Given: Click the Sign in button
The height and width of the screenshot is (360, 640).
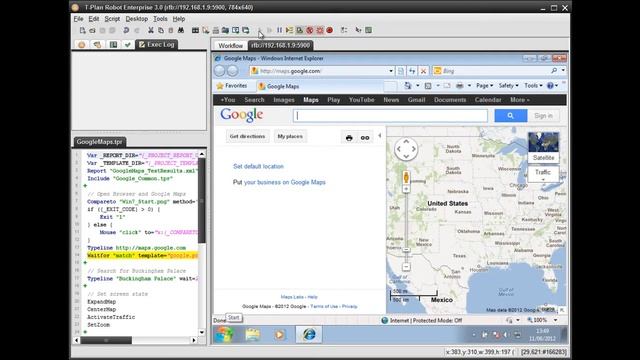Looking at the screenshot, I should [x=543, y=116].
